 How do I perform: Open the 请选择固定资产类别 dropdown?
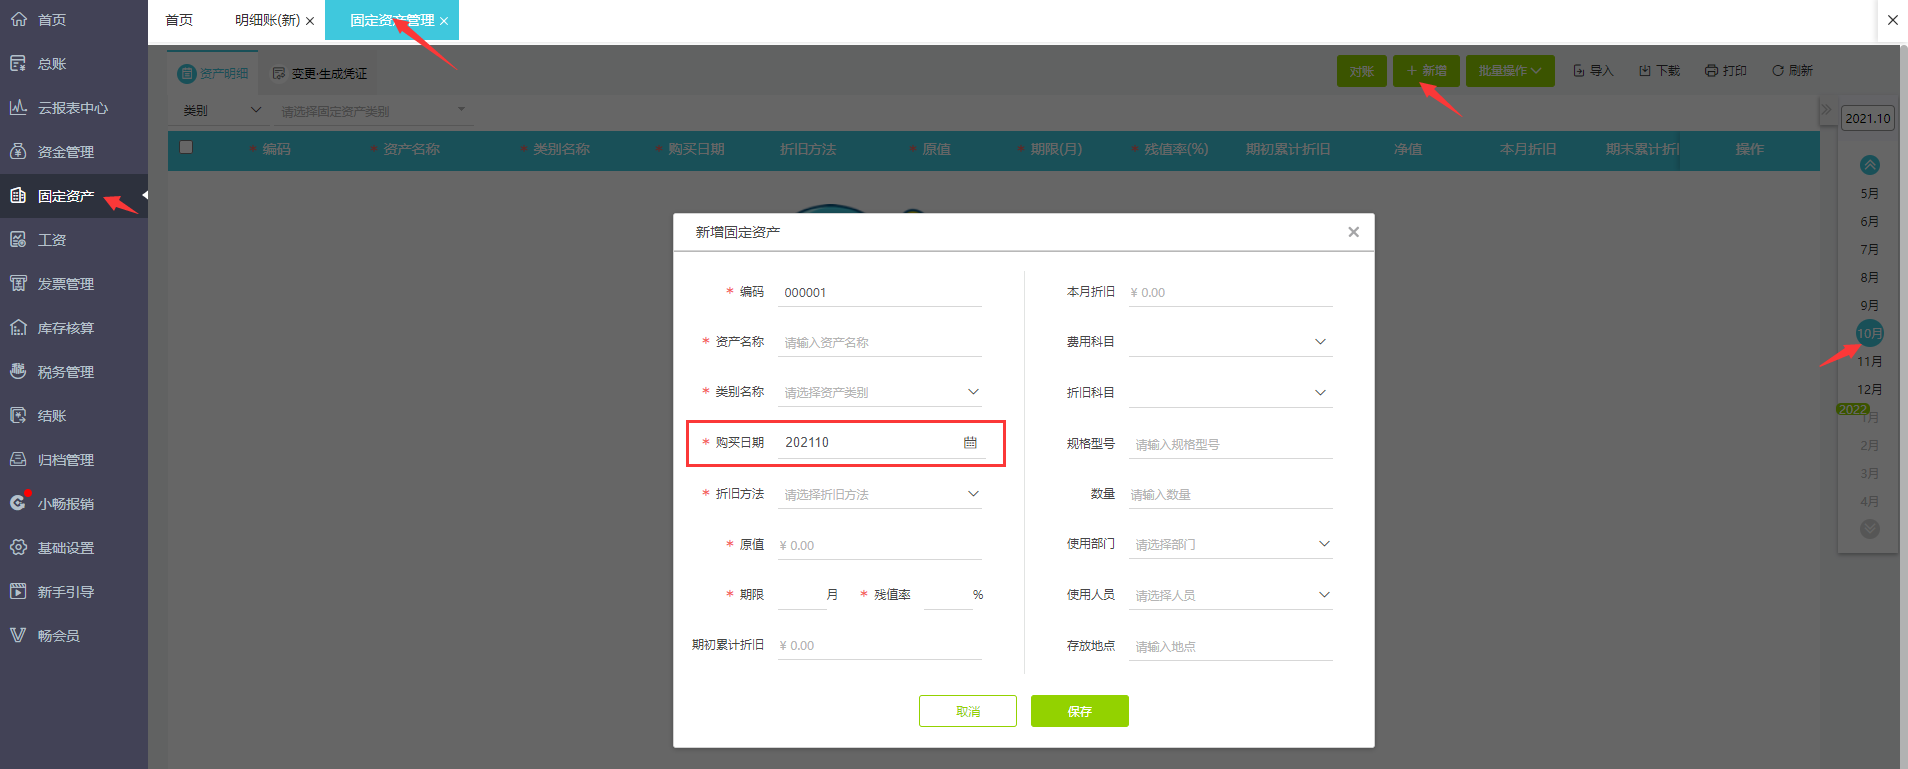tap(374, 111)
